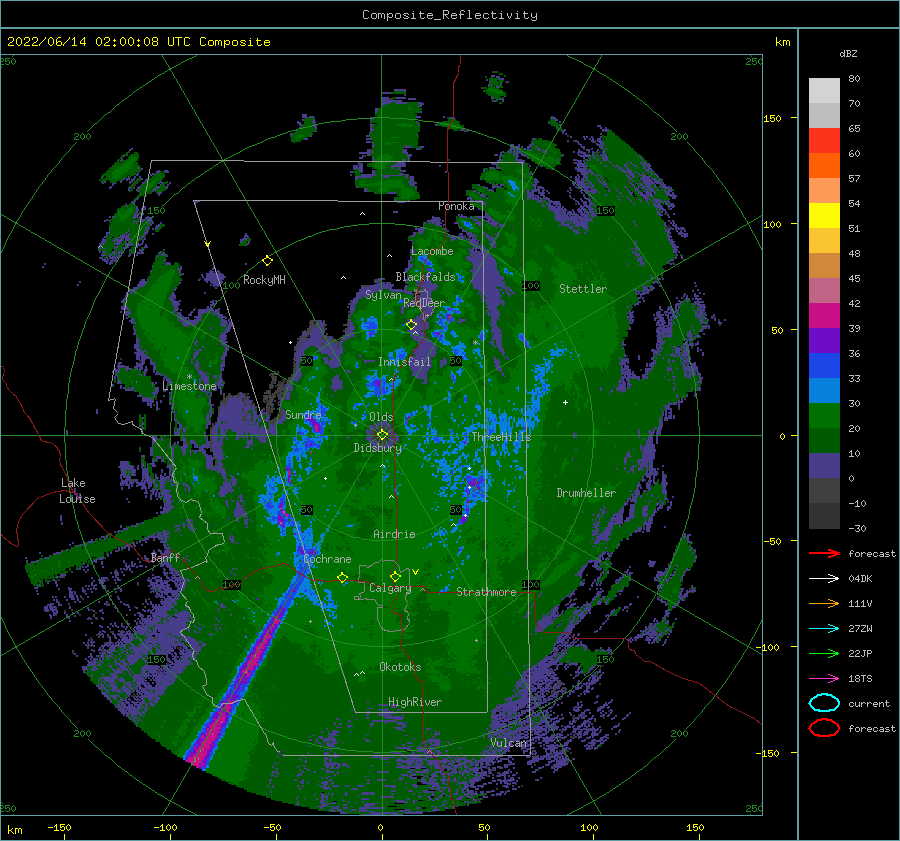Screen dimensions: 900x841
Task: Click the red forecast ellipse icon
Action: click(x=824, y=728)
